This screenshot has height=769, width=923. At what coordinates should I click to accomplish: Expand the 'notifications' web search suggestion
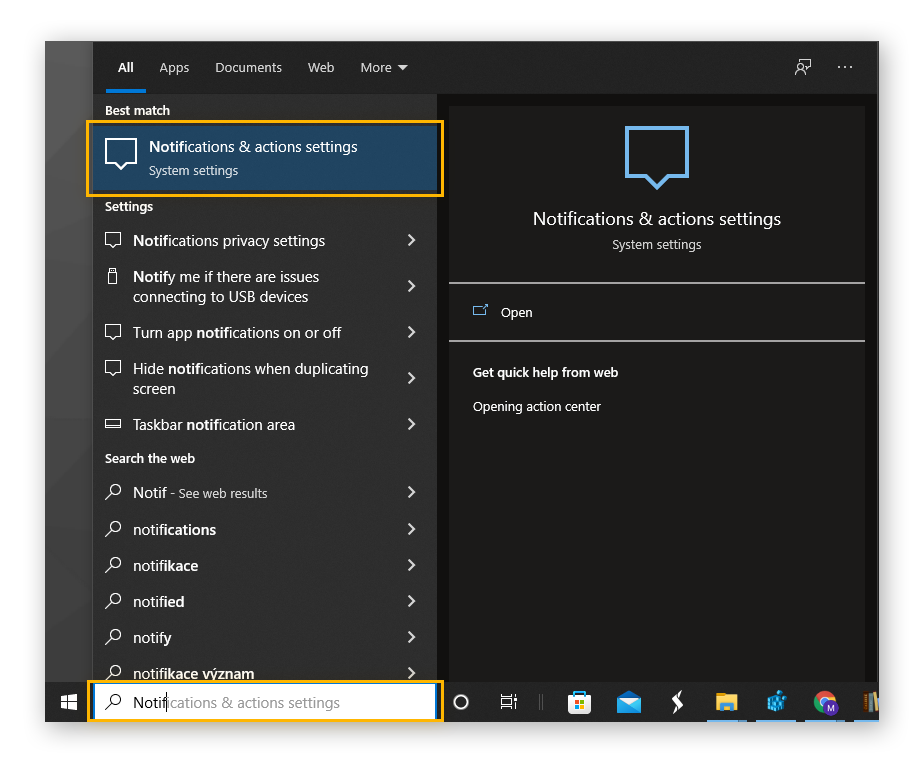[x=411, y=529]
